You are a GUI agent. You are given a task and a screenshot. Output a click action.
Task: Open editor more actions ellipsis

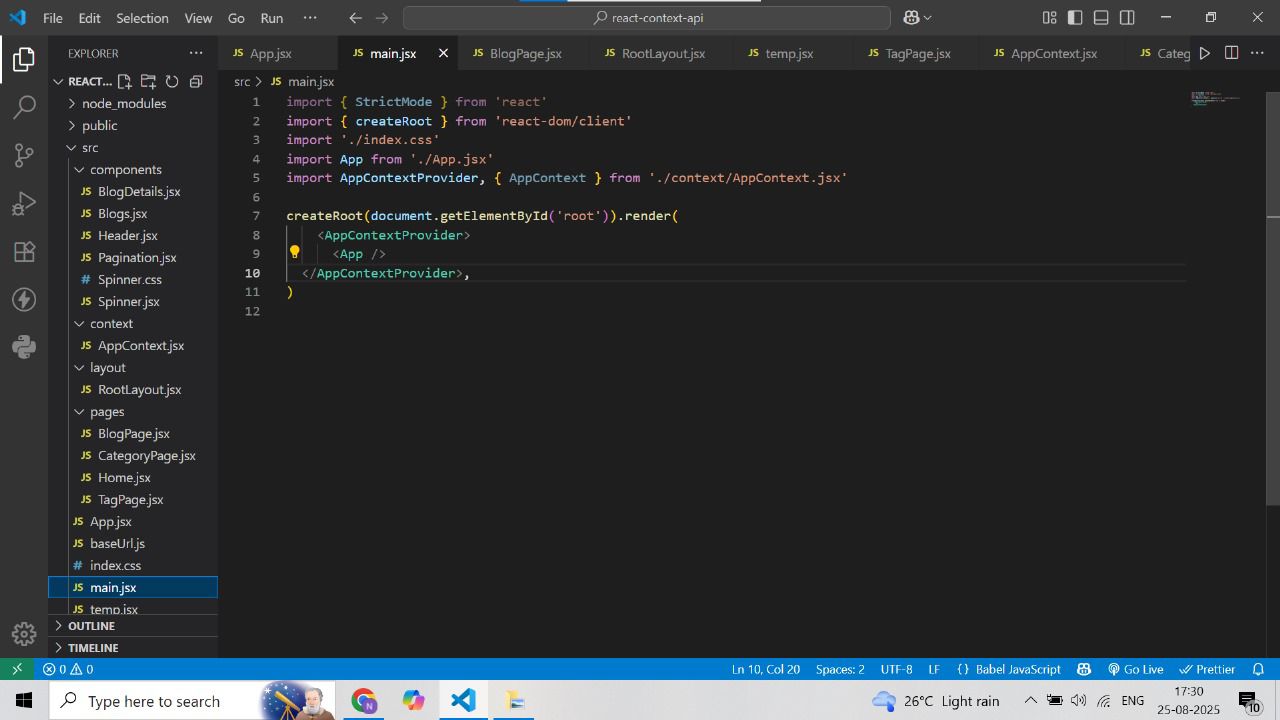click(x=1258, y=53)
